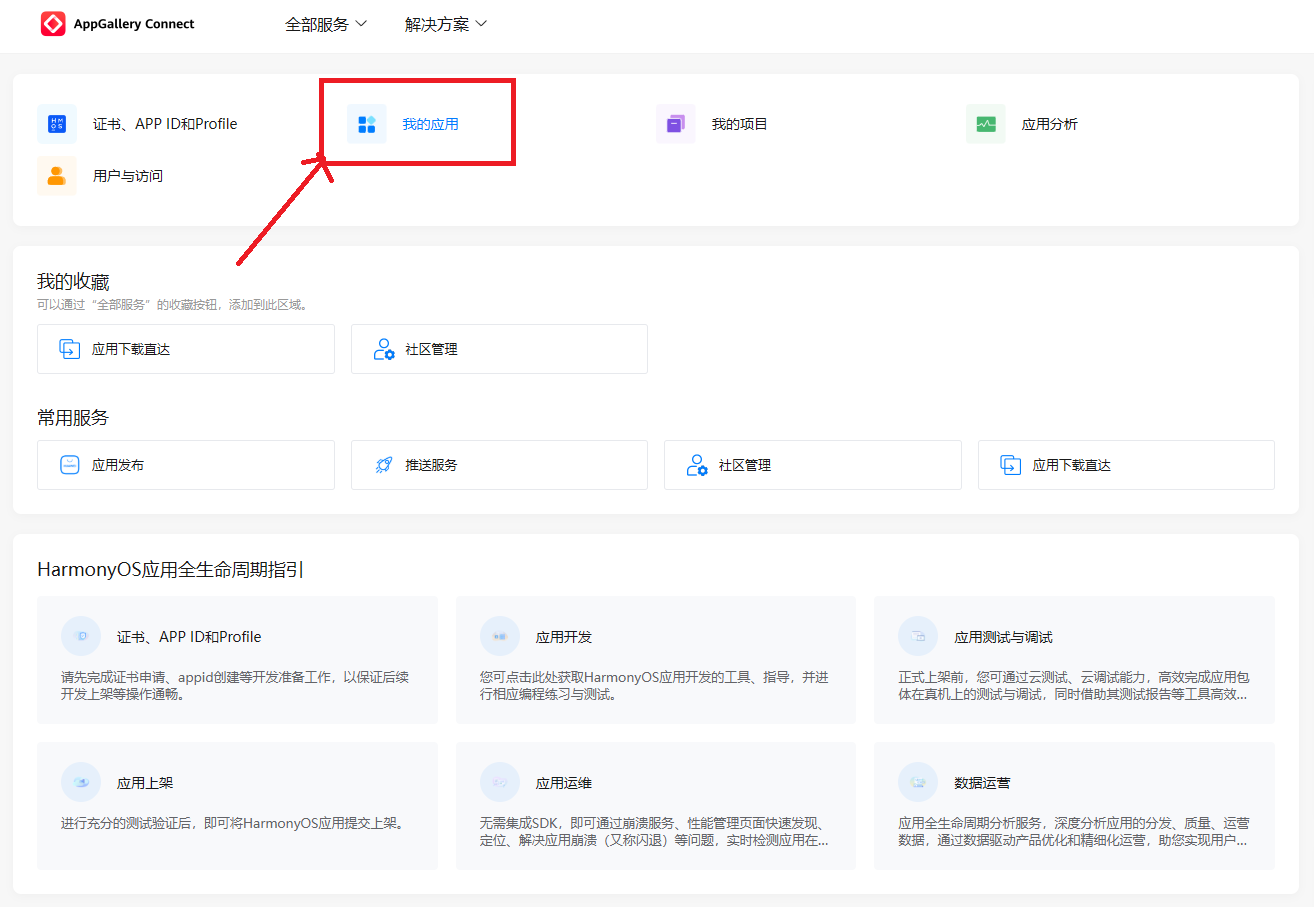
Task: Click the 应用发布 icon in 常用服务
Action: pyautogui.click(x=69, y=465)
